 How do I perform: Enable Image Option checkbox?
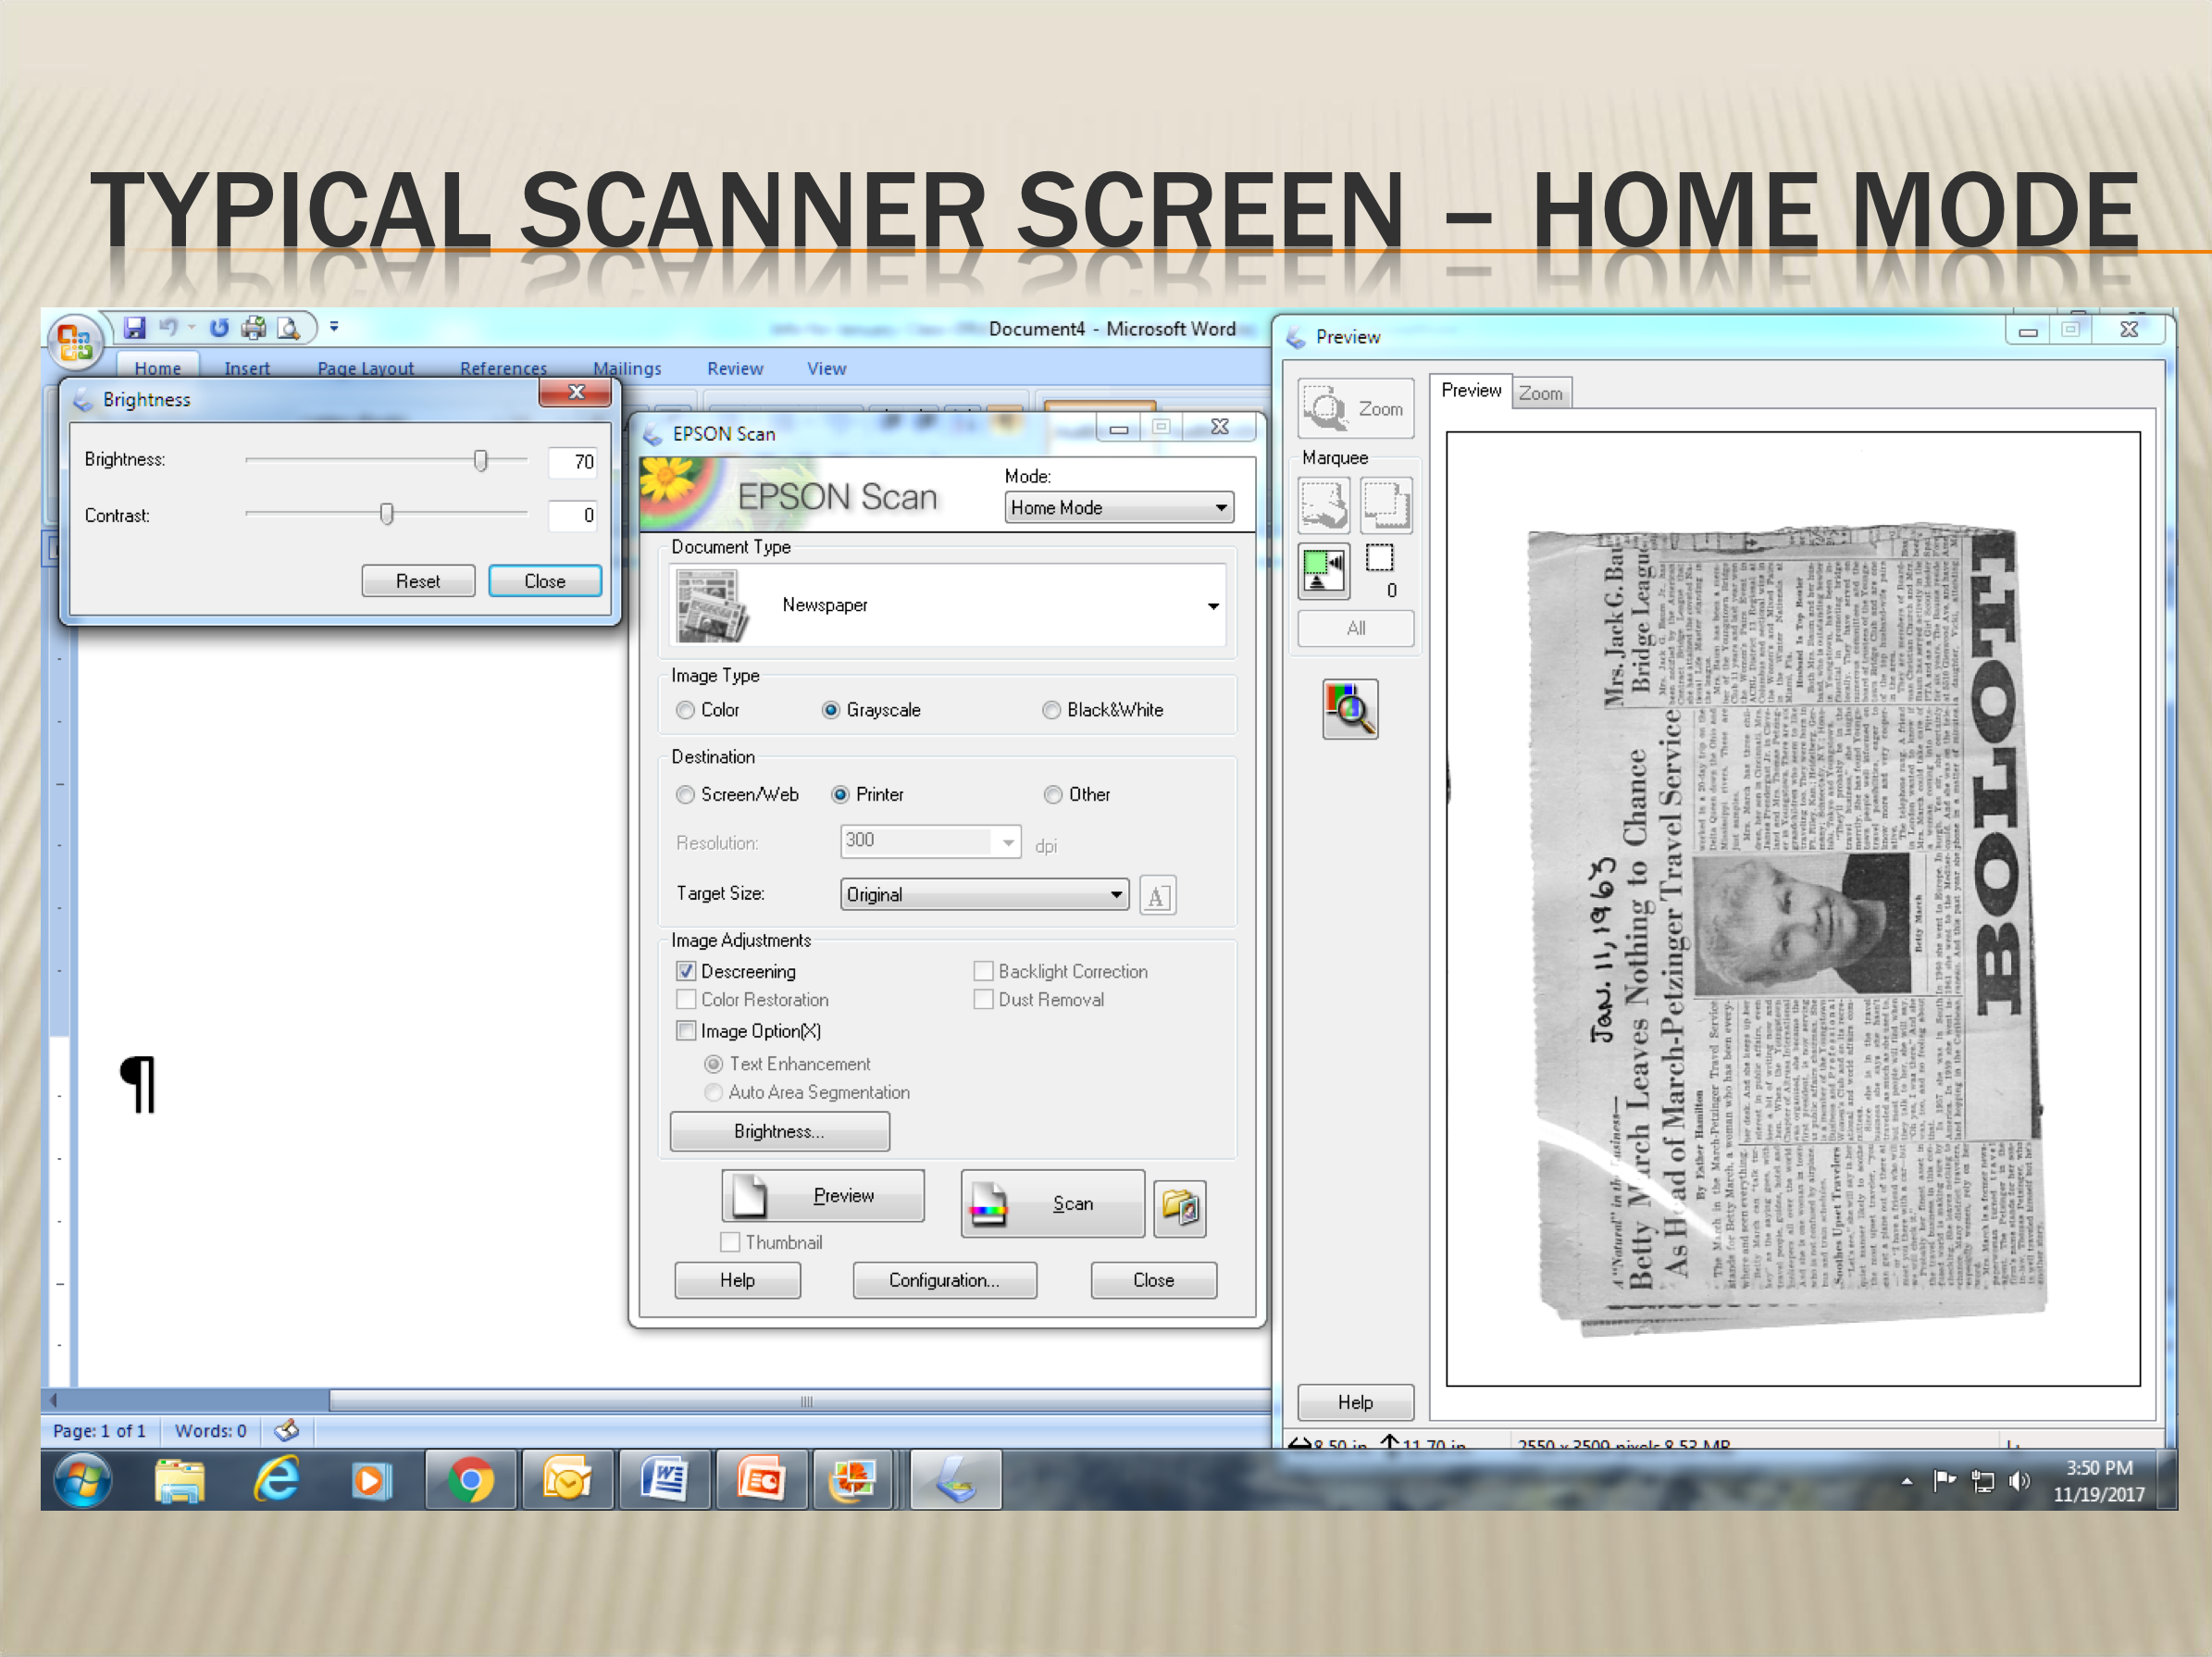click(686, 1030)
